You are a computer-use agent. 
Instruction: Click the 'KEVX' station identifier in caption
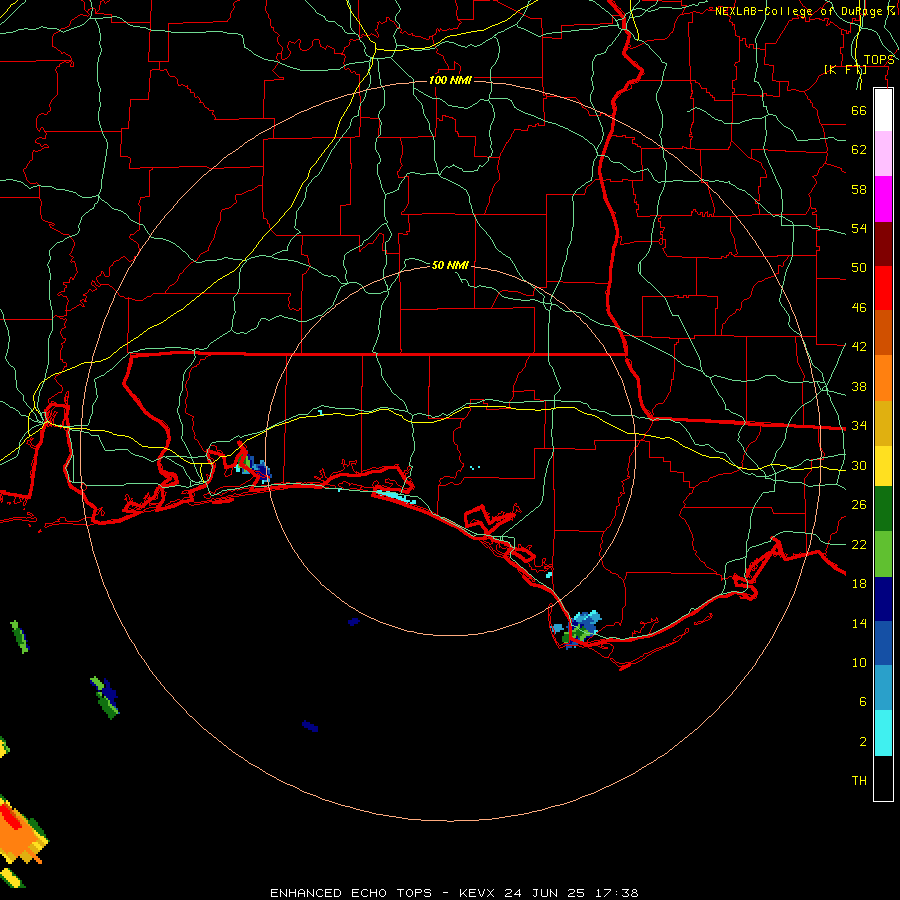click(476, 893)
